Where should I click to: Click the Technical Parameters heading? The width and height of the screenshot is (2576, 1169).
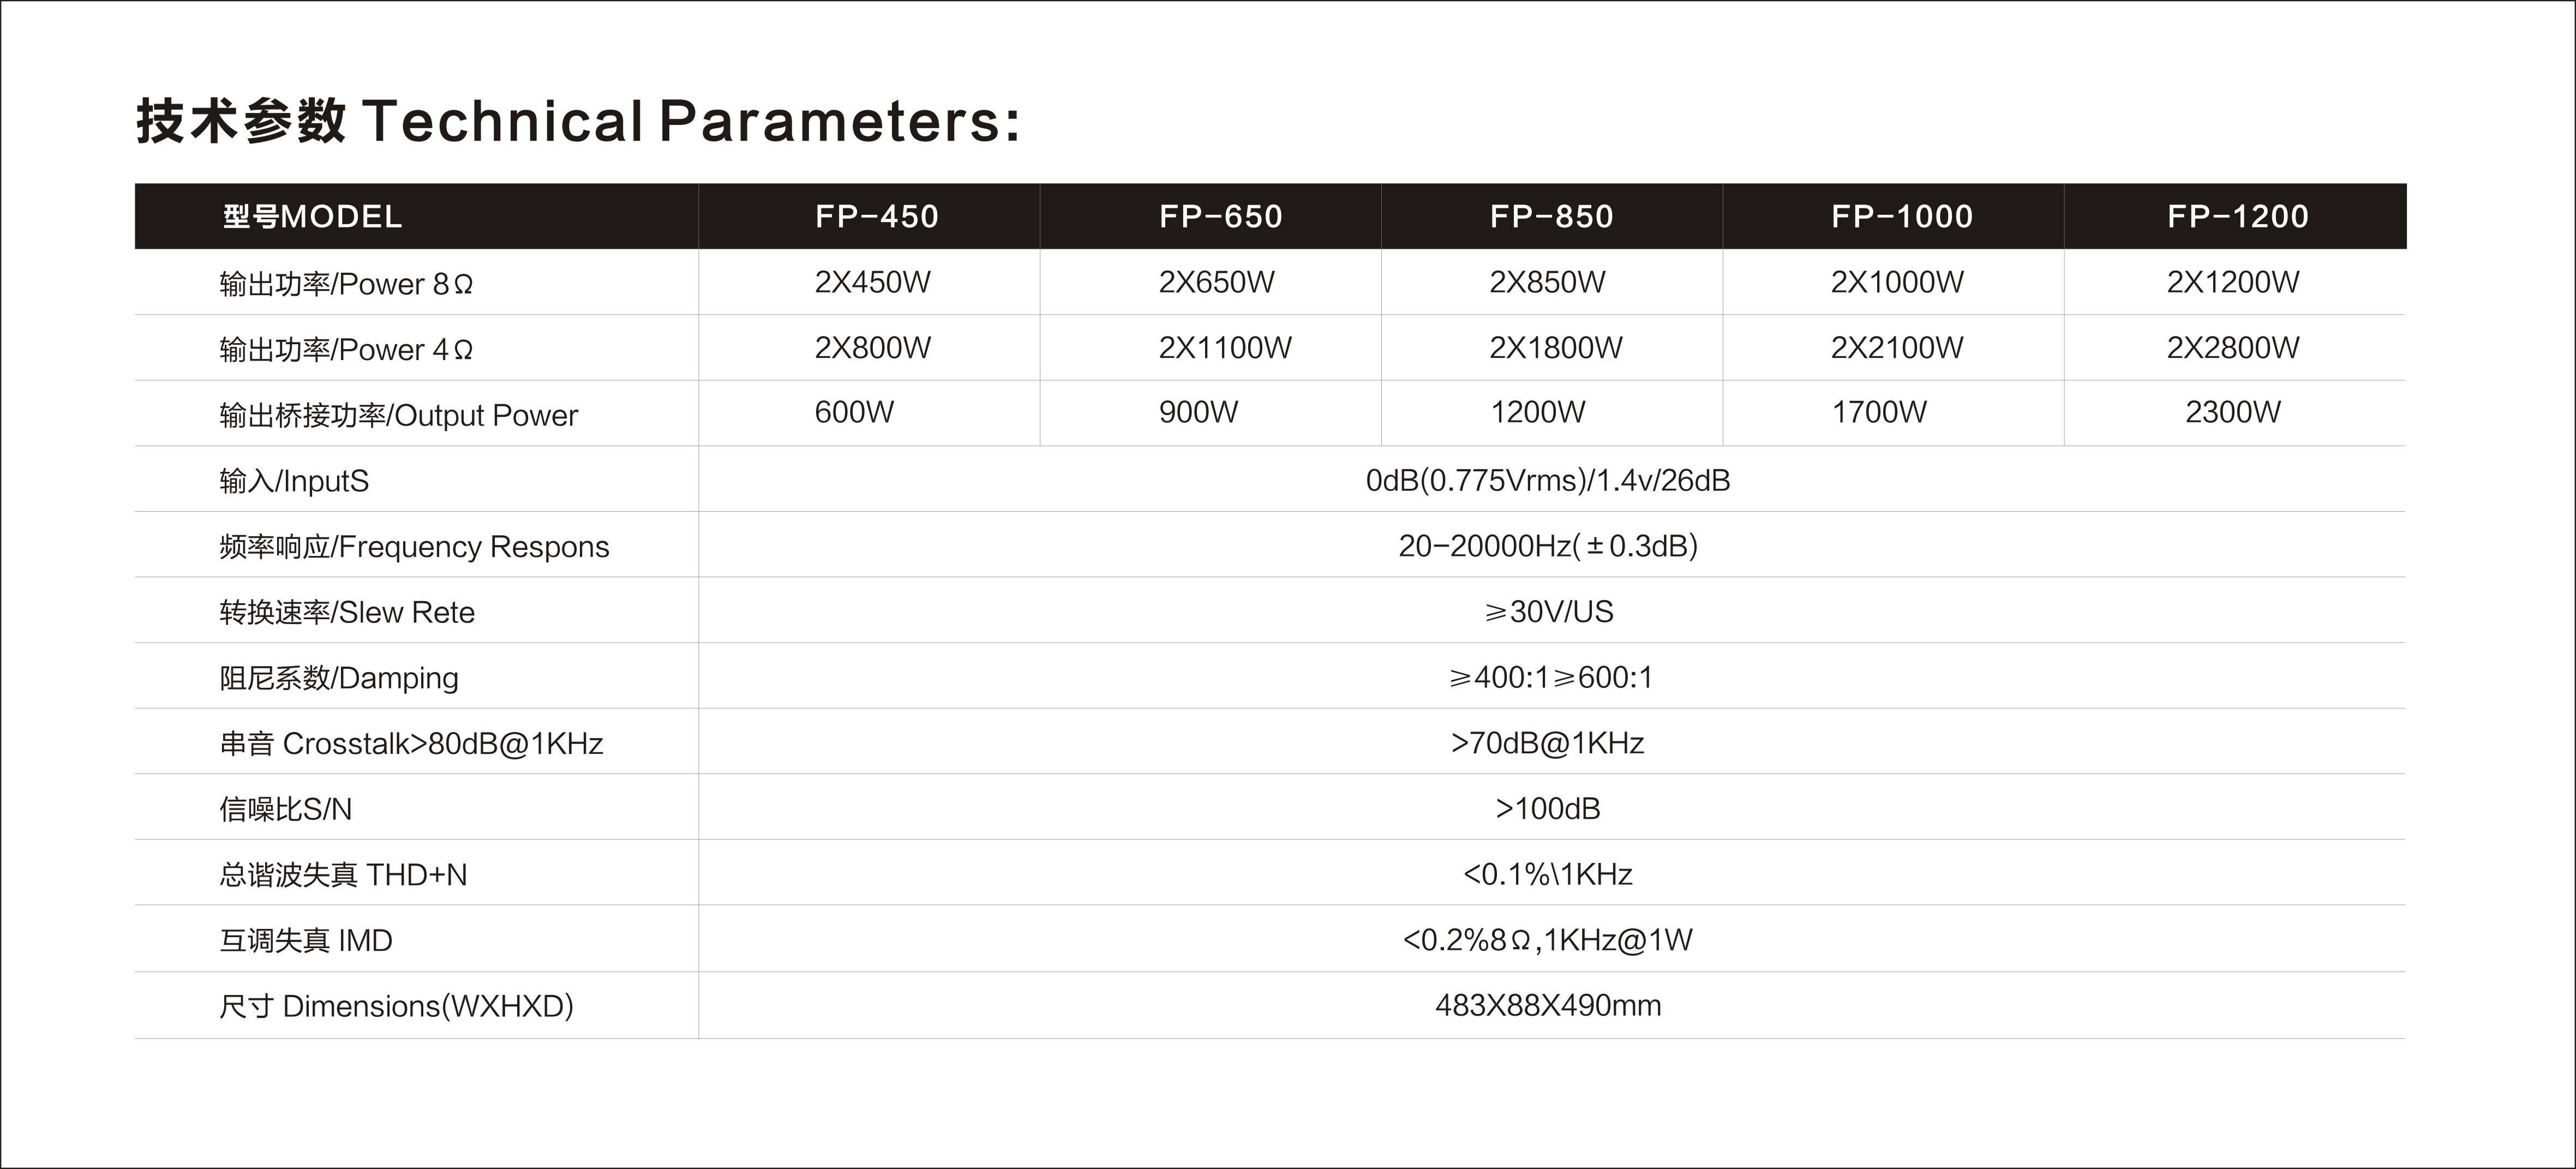coord(578,122)
